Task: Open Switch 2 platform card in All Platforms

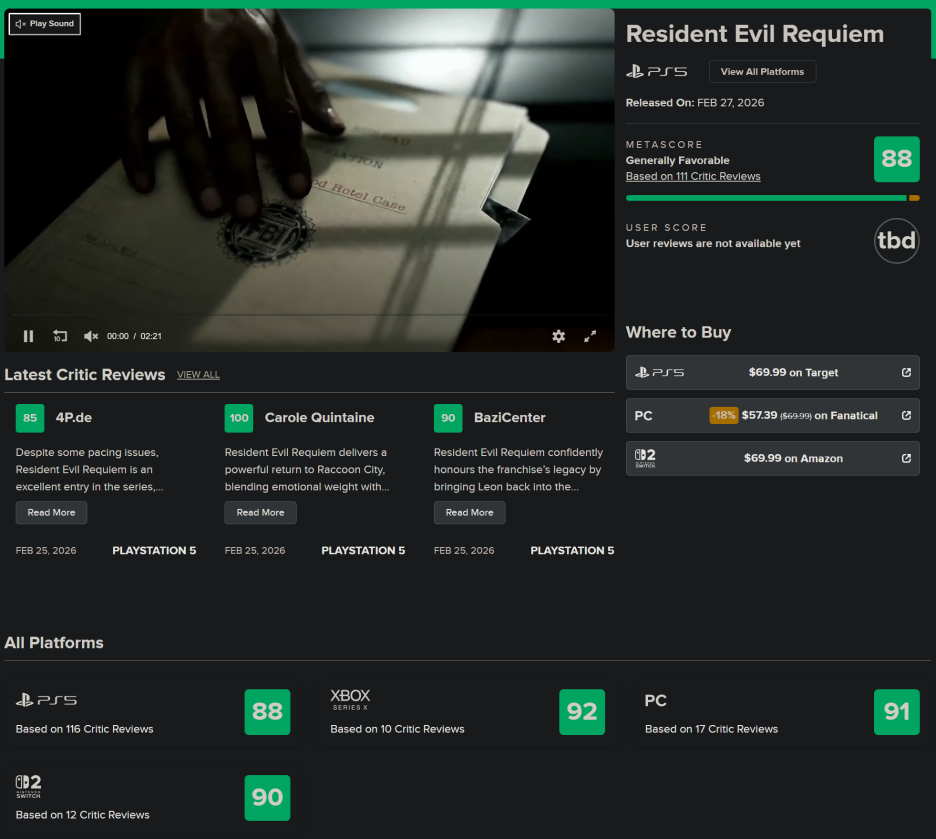Action: [x=153, y=798]
